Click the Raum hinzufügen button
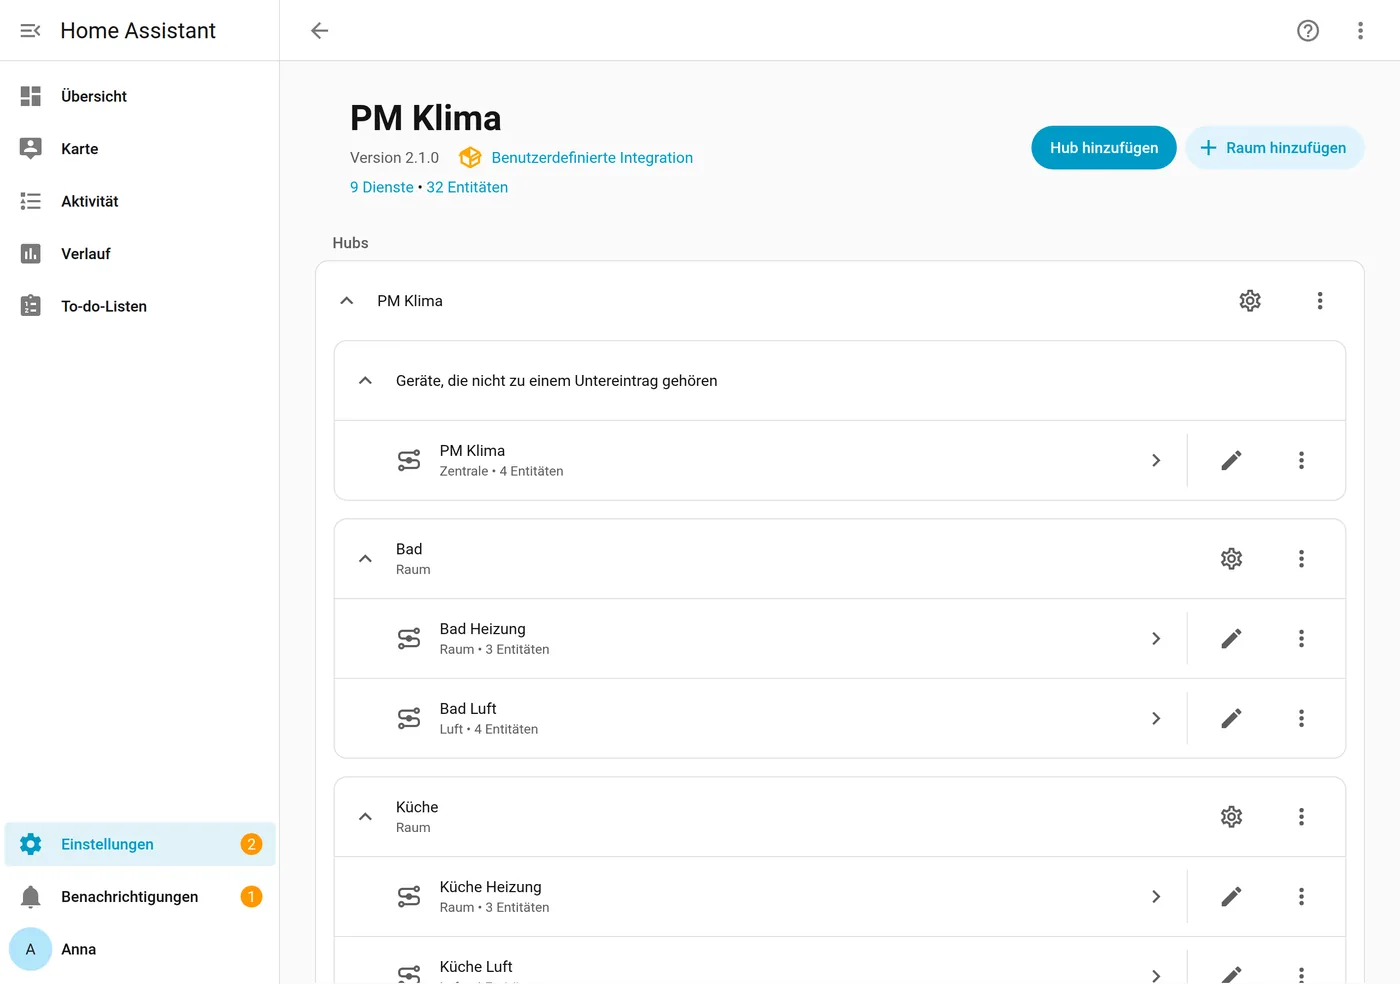The image size is (1400, 984). [x=1275, y=148]
